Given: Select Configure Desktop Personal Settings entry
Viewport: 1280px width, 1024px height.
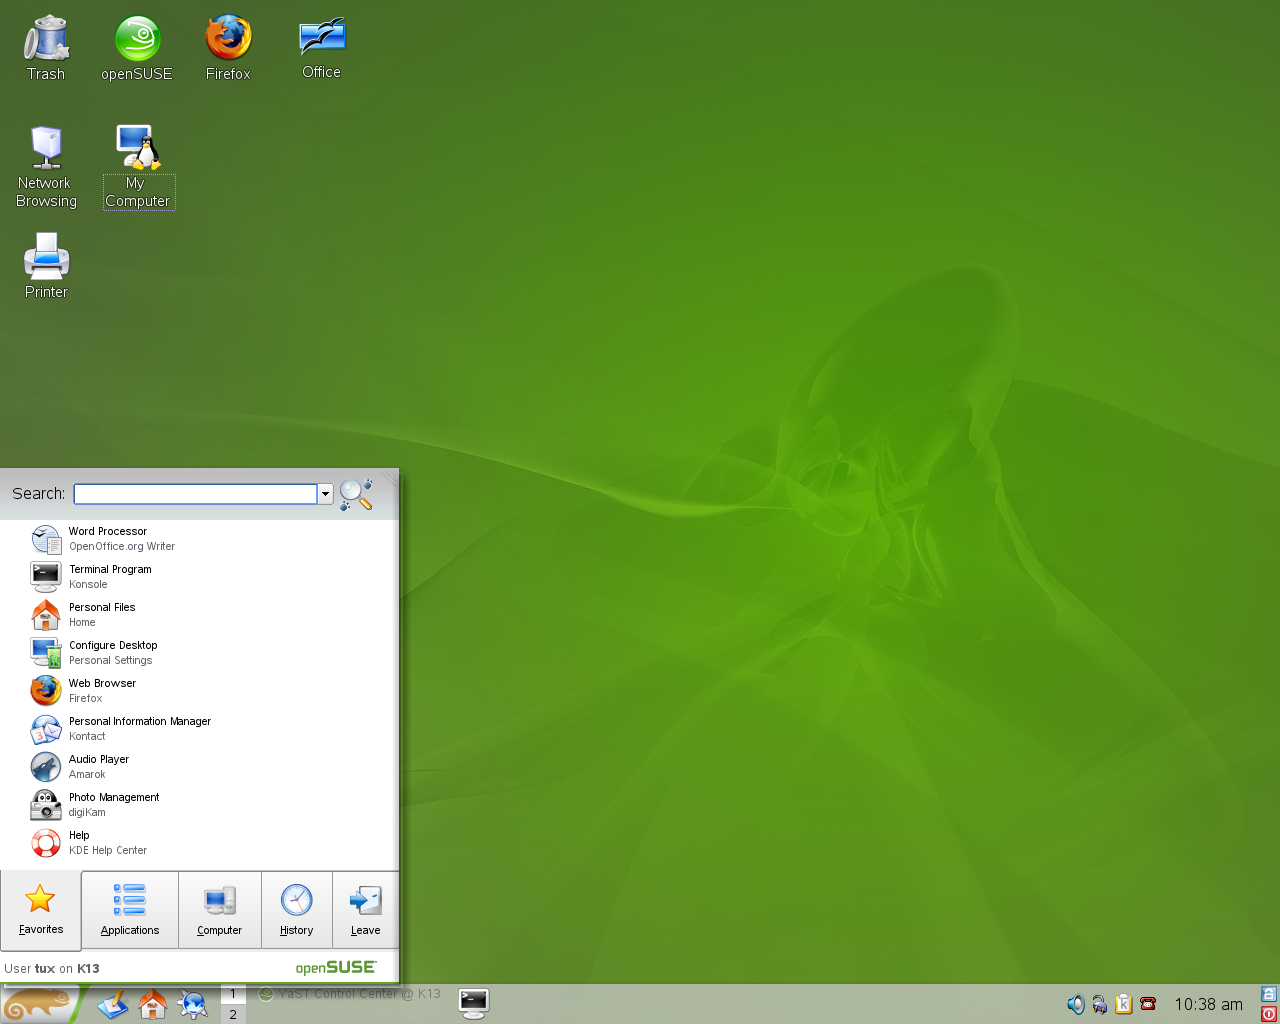Looking at the screenshot, I should (112, 653).
